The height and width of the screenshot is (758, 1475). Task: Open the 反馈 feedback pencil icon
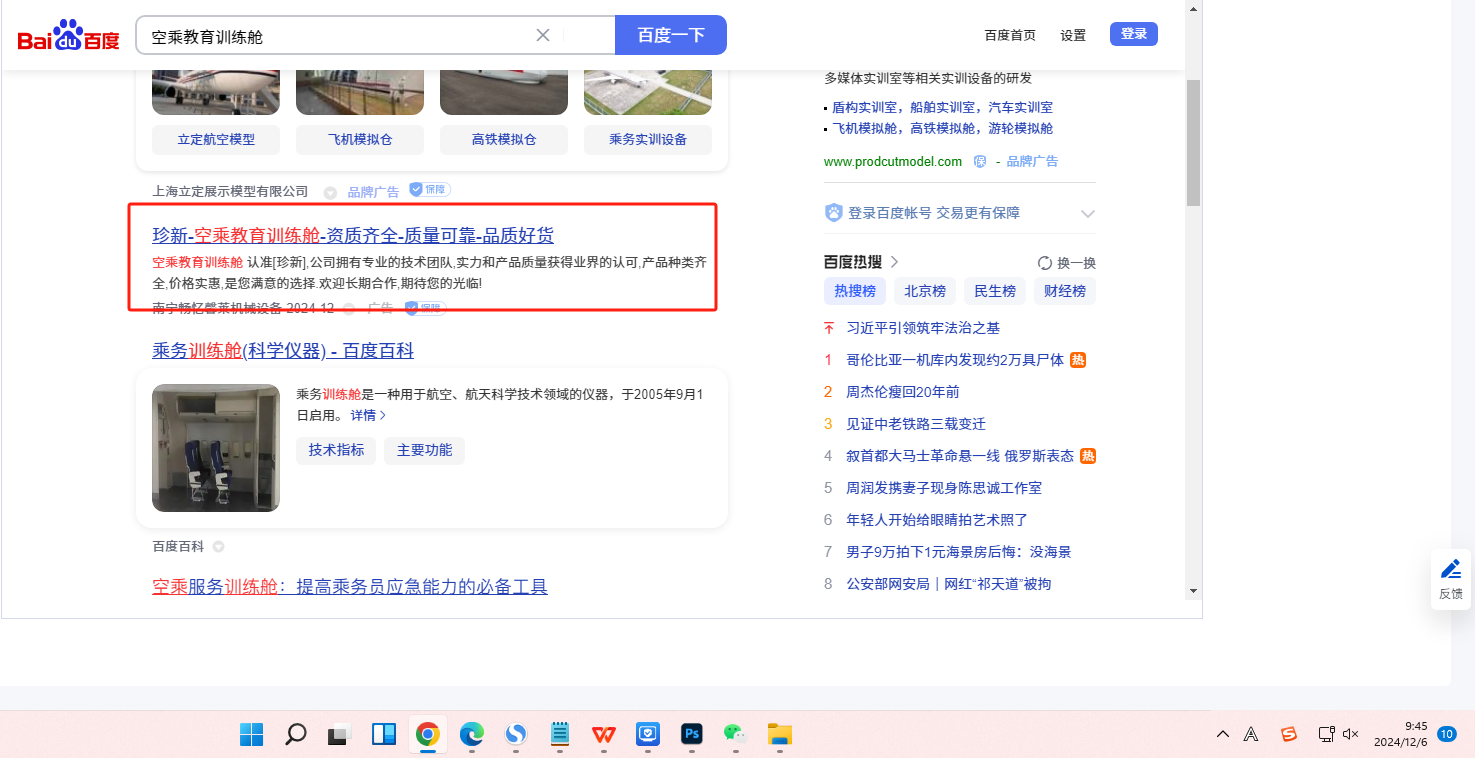(1450, 578)
